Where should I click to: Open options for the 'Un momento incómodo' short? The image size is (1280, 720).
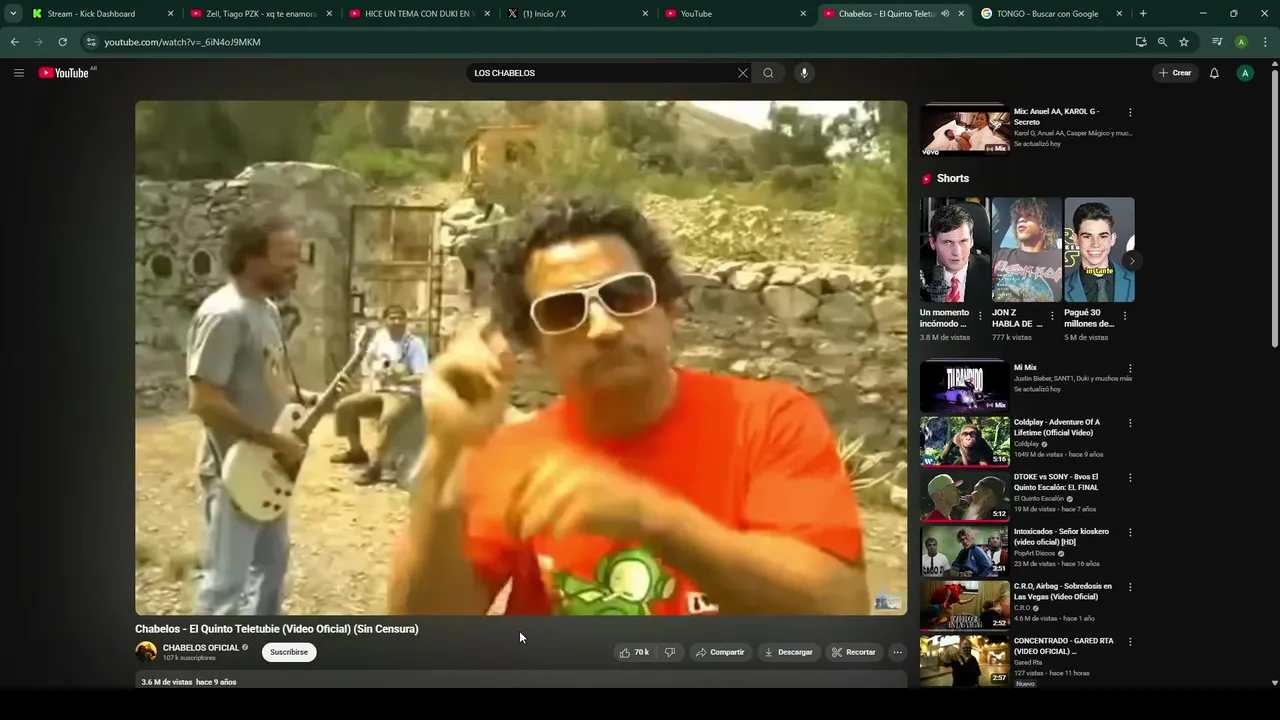tap(980, 316)
